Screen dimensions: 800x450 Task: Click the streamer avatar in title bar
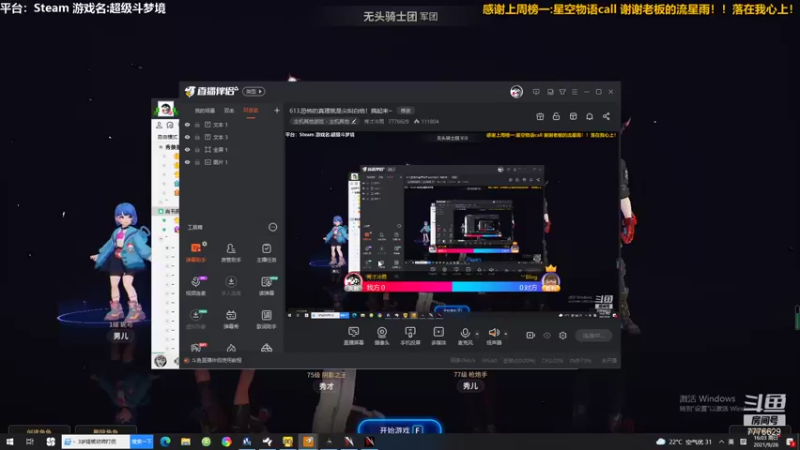pos(516,92)
